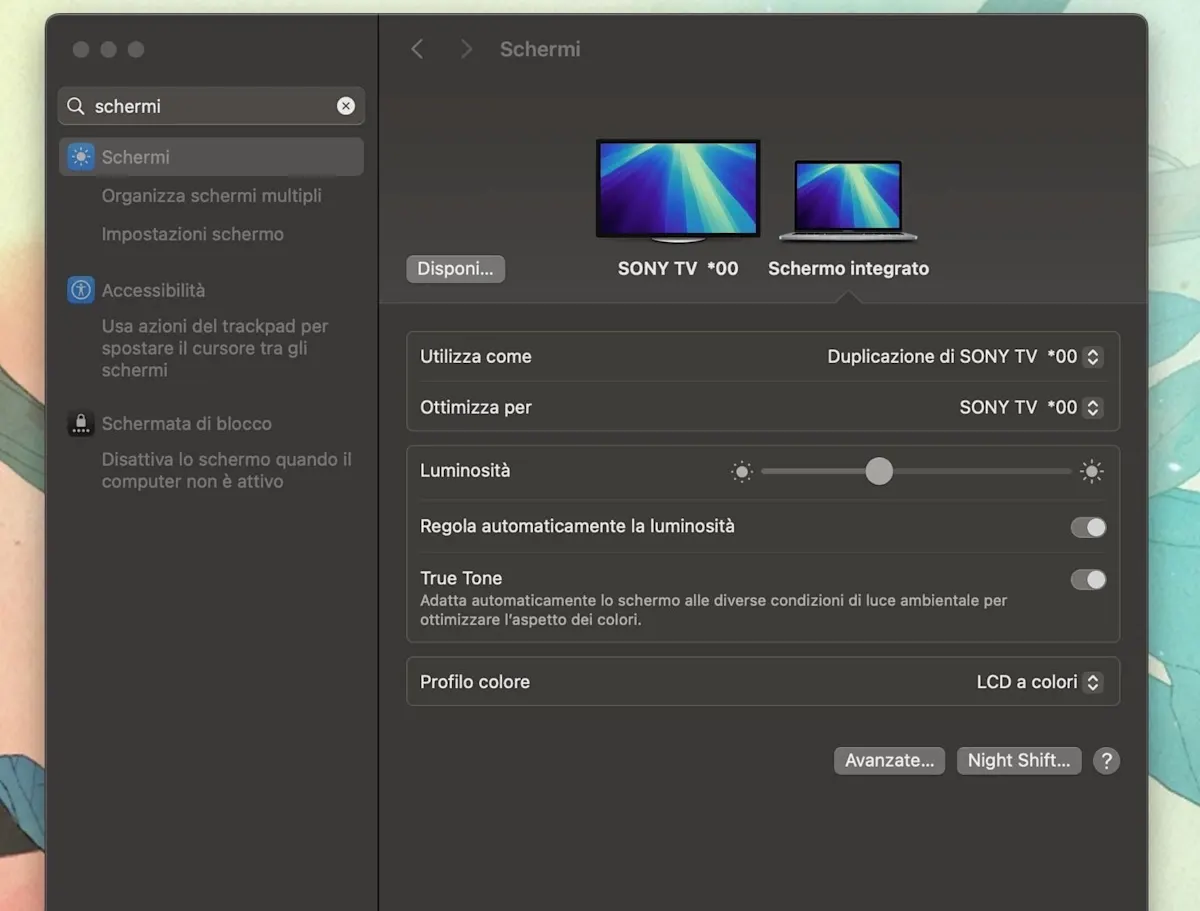Click the Schermata di blocco lock icon
Image resolution: width=1200 pixels, height=911 pixels.
pyautogui.click(x=80, y=423)
